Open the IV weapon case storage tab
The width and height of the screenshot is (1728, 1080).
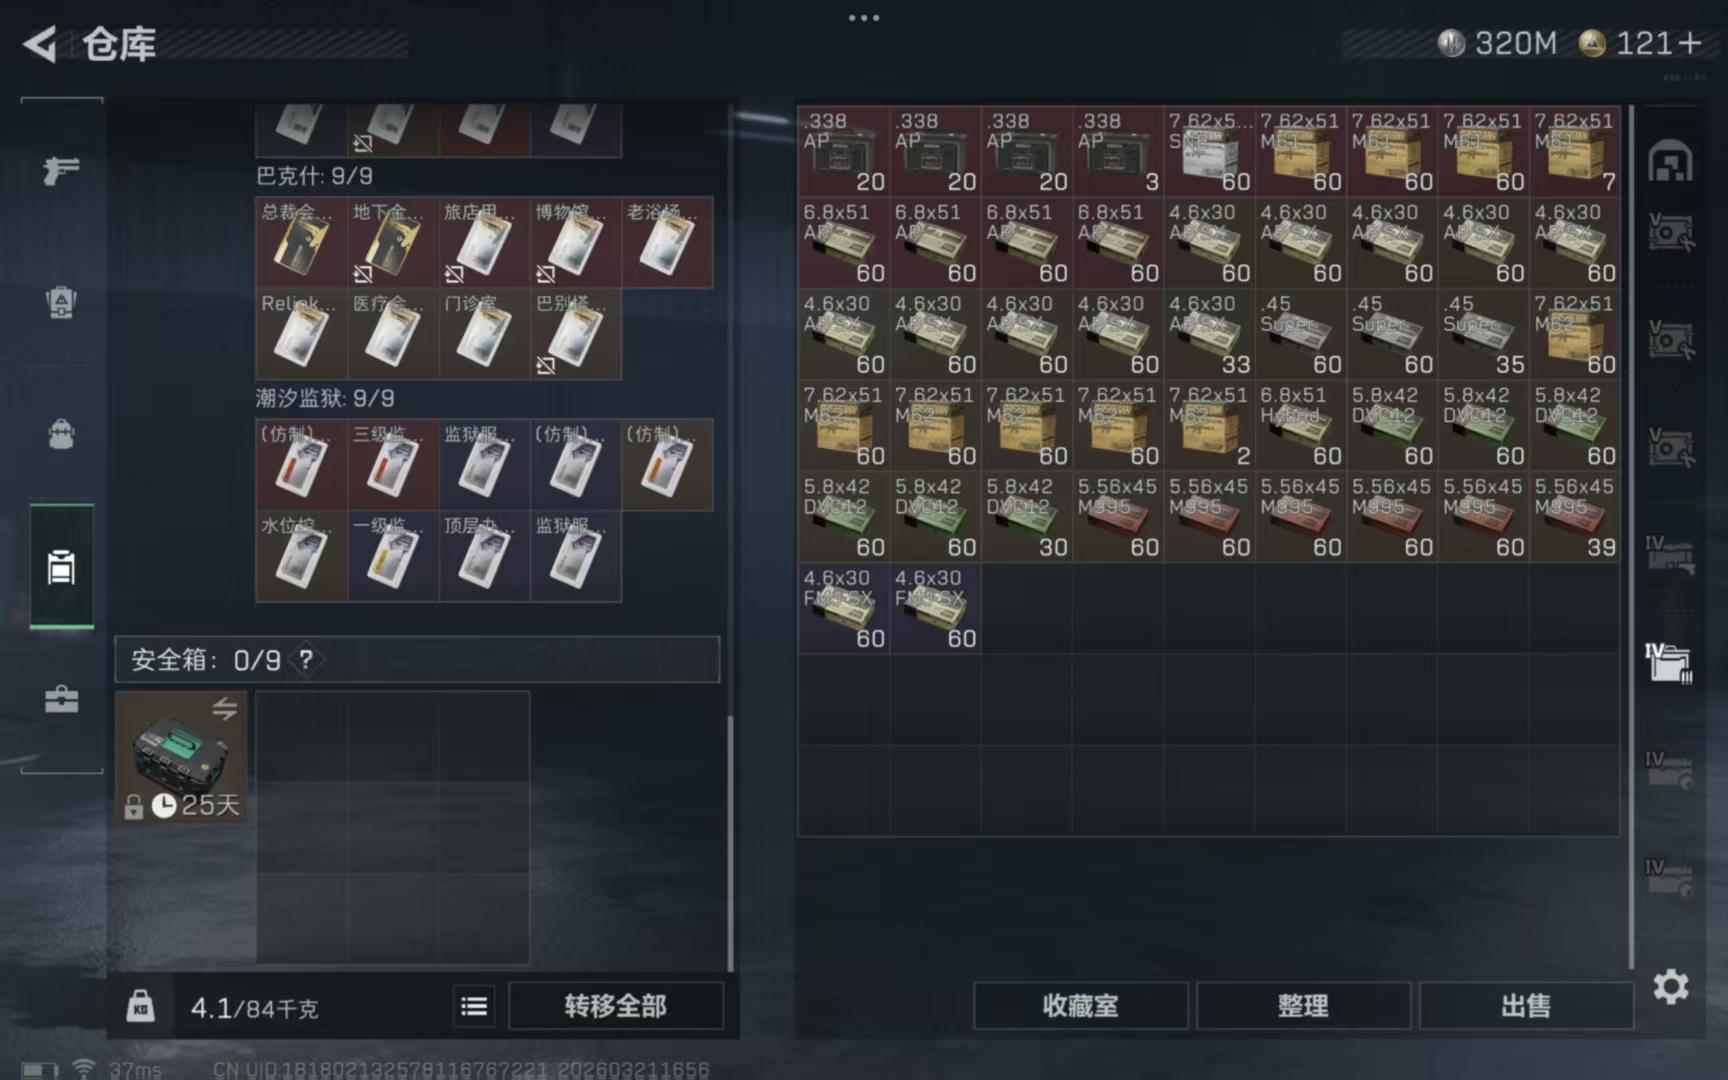pyautogui.click(x=1670, y=556)
